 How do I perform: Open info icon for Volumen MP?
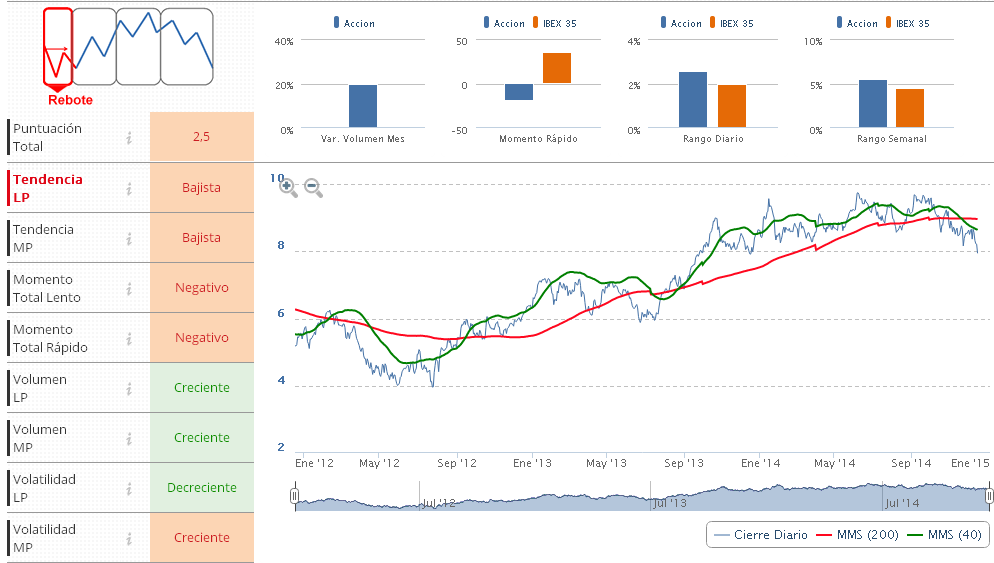coord(129,438)
